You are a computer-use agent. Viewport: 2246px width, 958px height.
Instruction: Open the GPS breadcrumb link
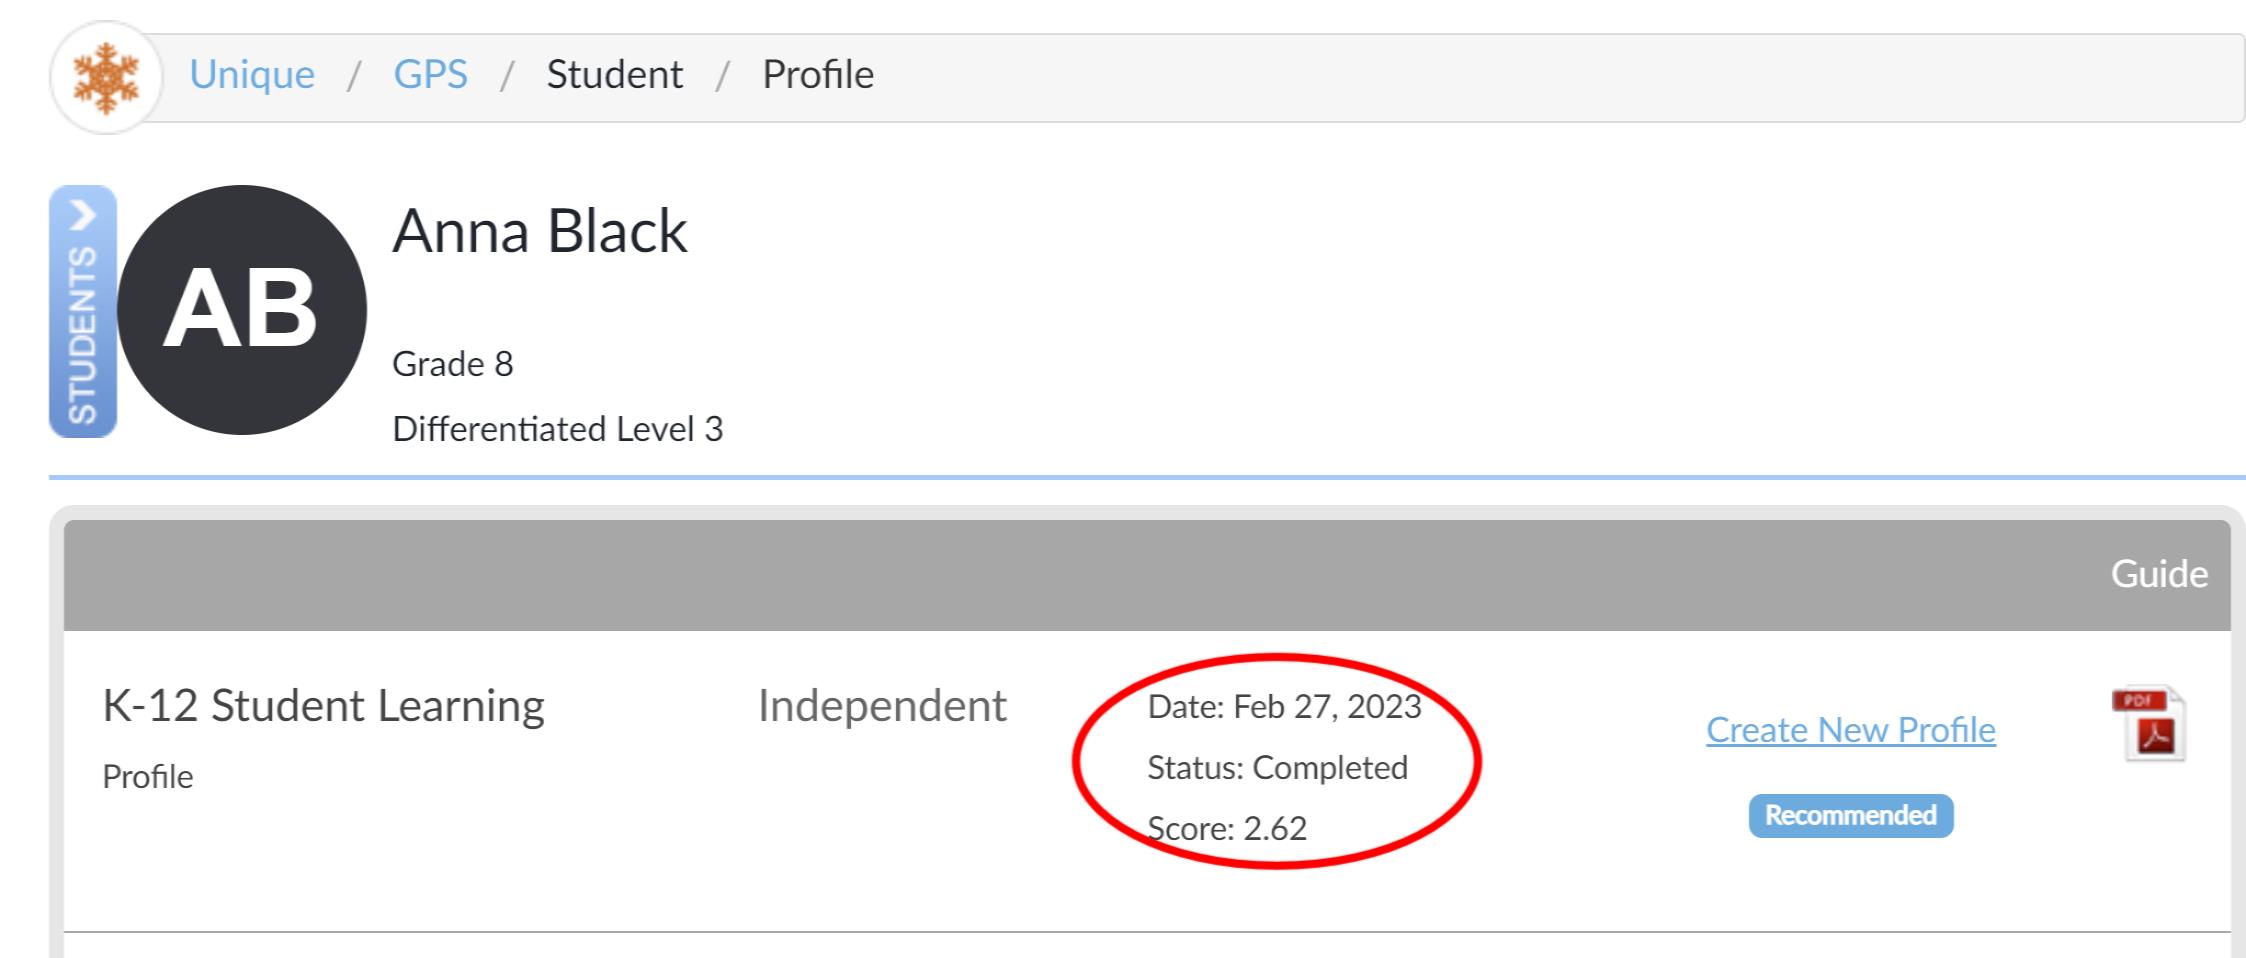pos(430,74)
